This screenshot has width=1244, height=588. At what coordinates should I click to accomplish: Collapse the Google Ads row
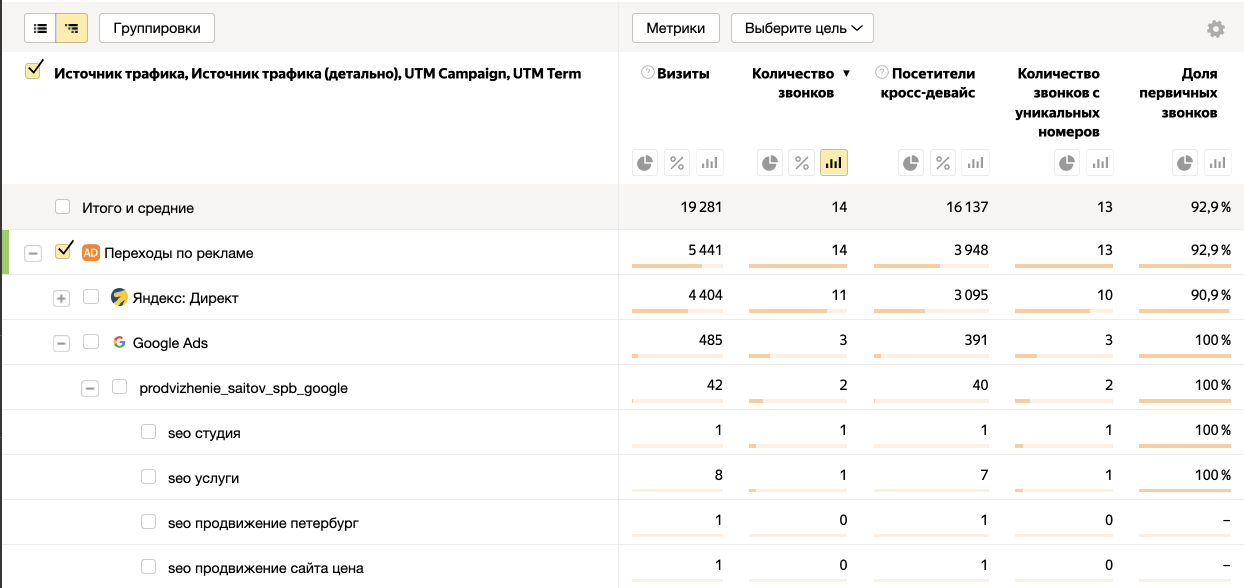[x=61, y=343]
